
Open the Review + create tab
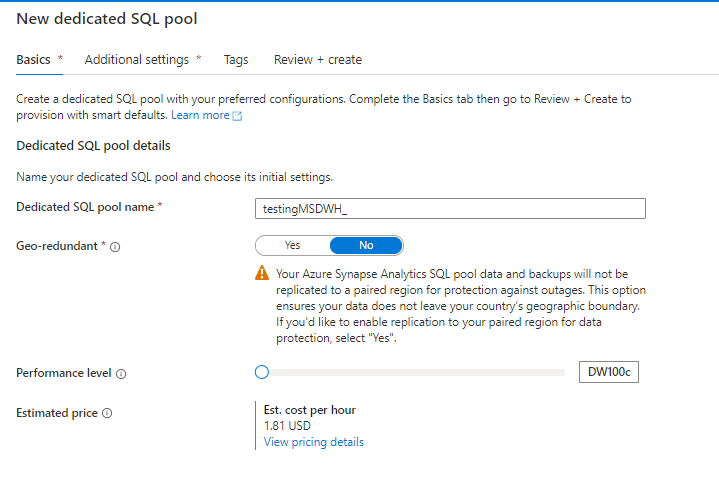point(318,60)
